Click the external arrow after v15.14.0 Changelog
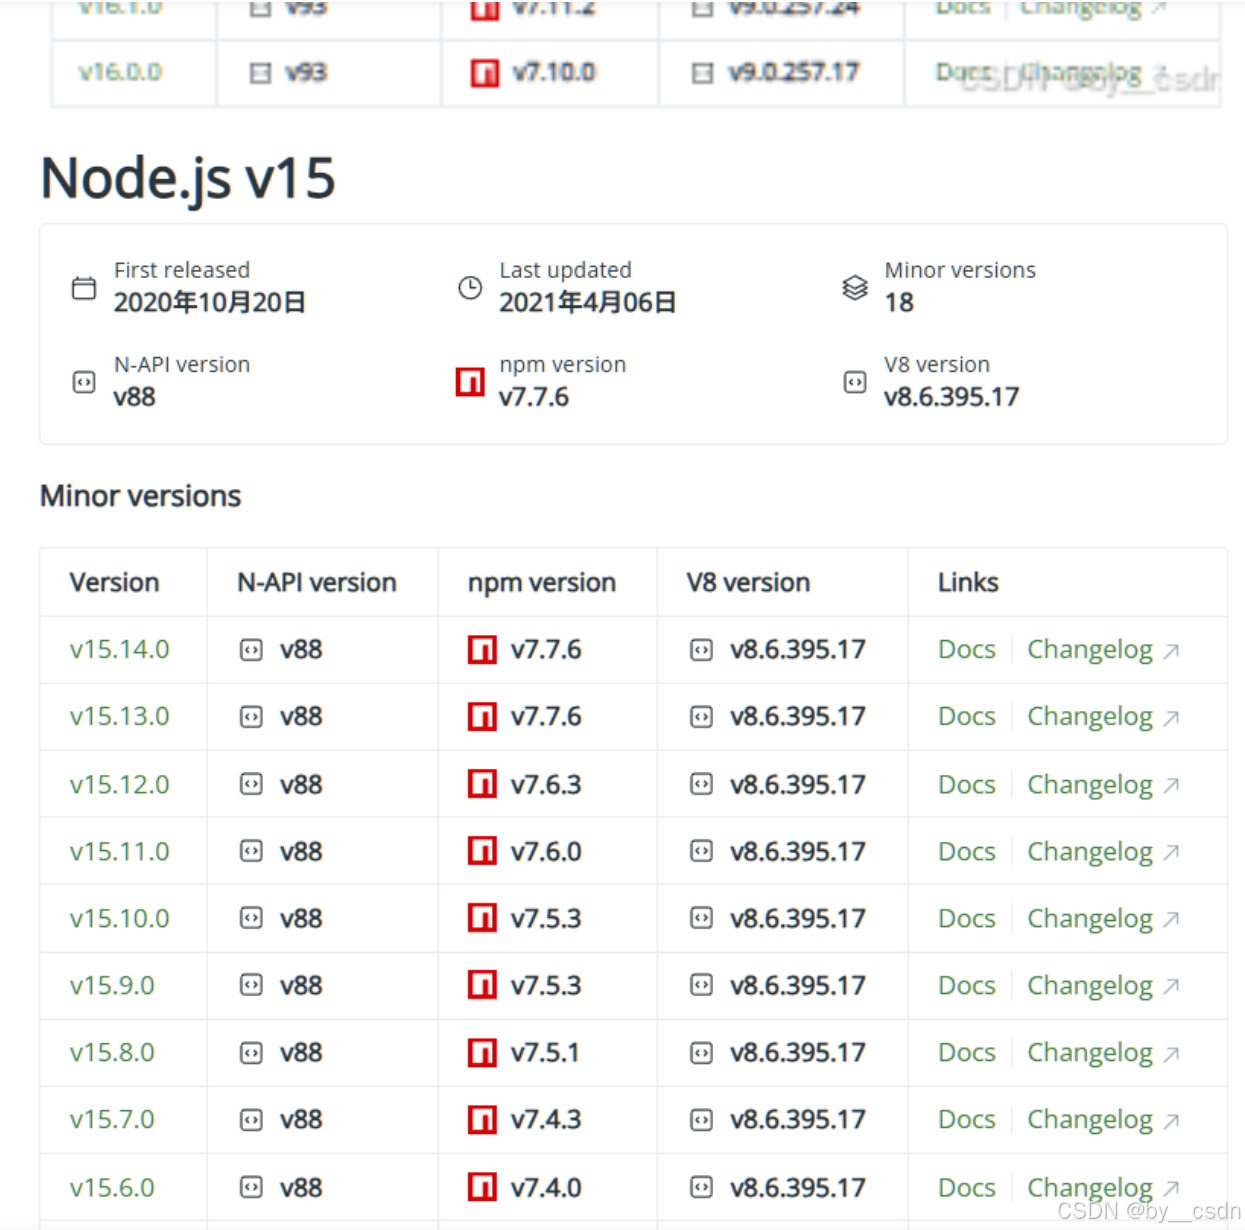This screenshot has height=1230, width=1245. [1172, 652]
